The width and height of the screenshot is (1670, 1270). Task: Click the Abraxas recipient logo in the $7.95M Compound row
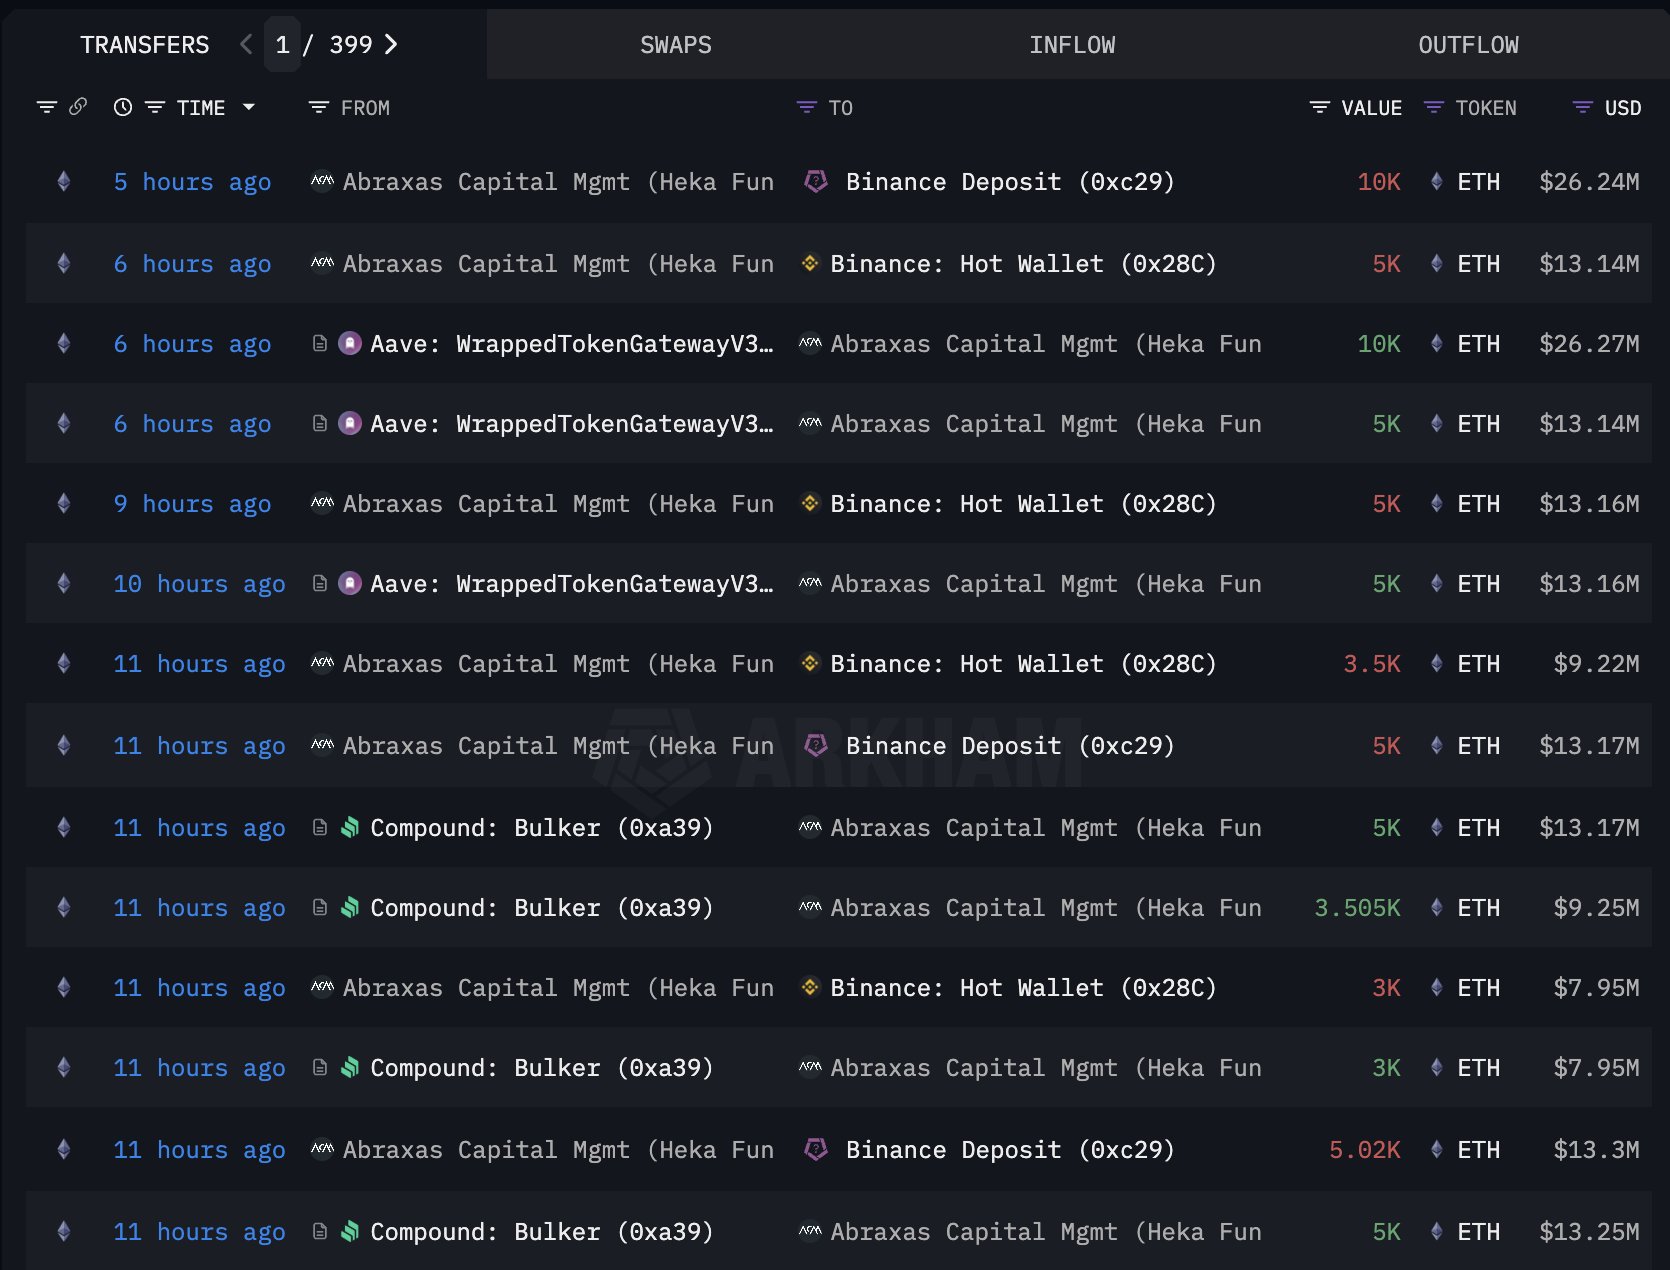[x=810, y=1067]
